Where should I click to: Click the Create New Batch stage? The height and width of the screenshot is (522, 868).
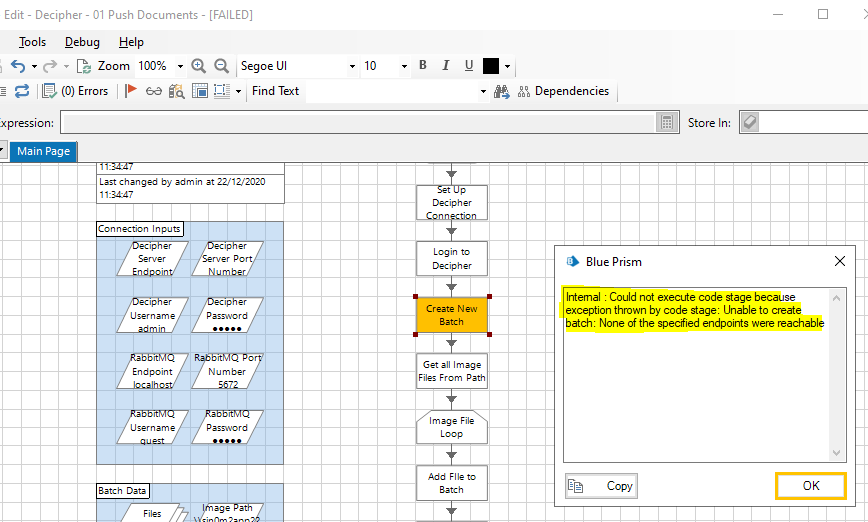coord(451,315)
